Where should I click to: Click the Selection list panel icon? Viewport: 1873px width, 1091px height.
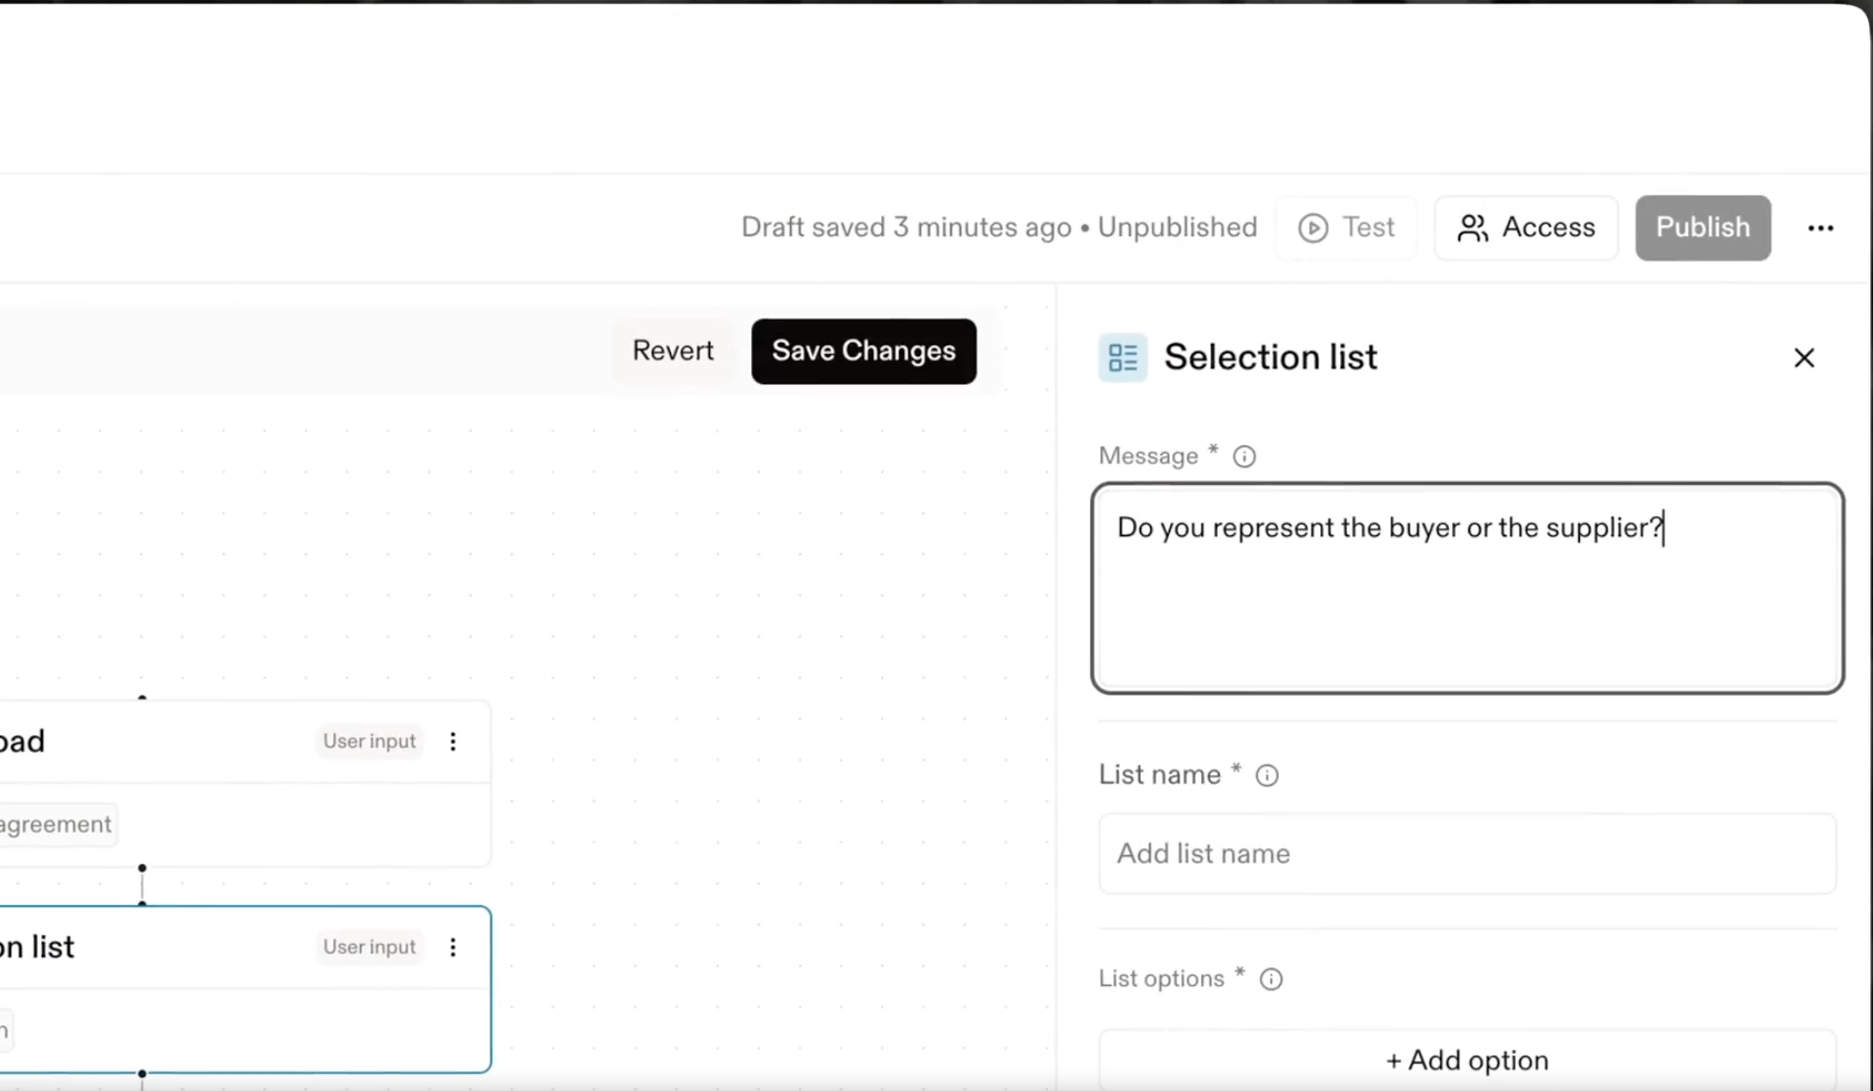[x=1122, y=358]
